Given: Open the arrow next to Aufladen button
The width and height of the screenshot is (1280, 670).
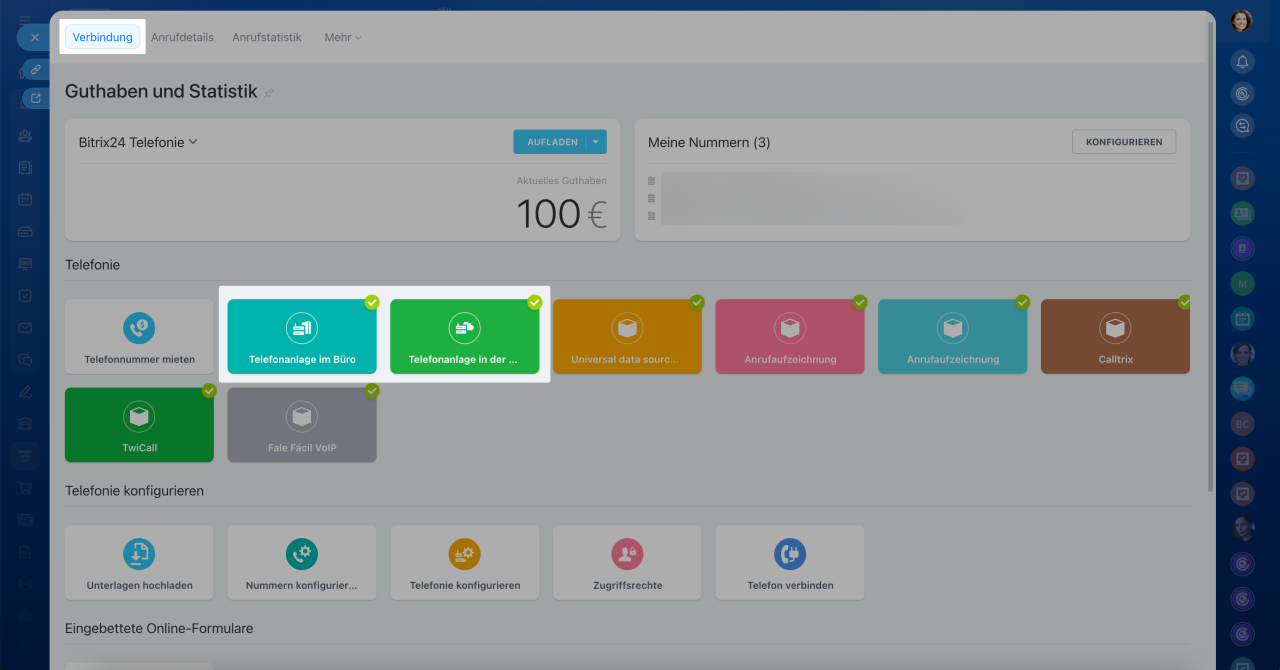Looking at the screenshot, I should [x=596, y=142].
